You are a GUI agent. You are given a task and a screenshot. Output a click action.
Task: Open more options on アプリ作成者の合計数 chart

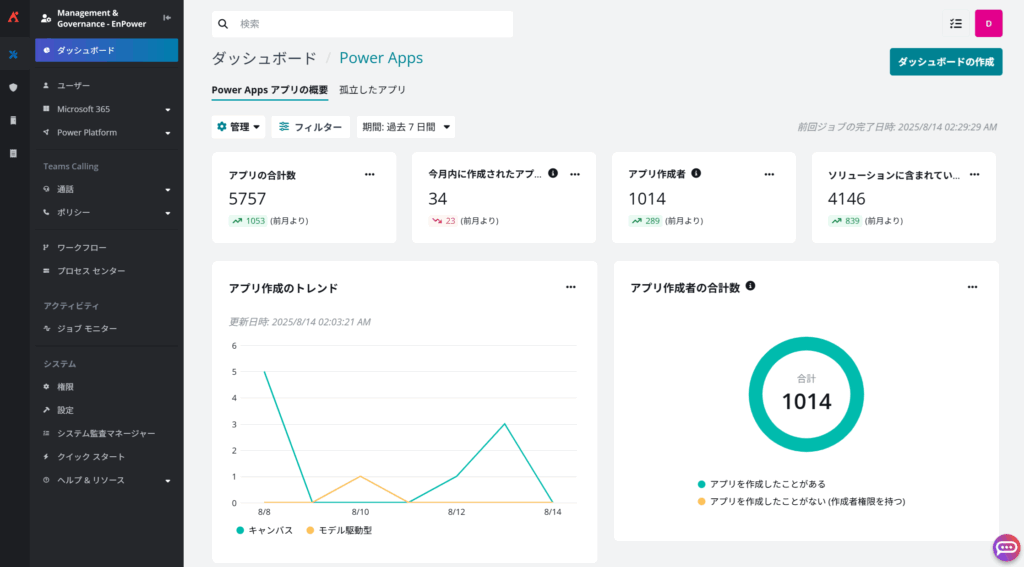(972, 287)
